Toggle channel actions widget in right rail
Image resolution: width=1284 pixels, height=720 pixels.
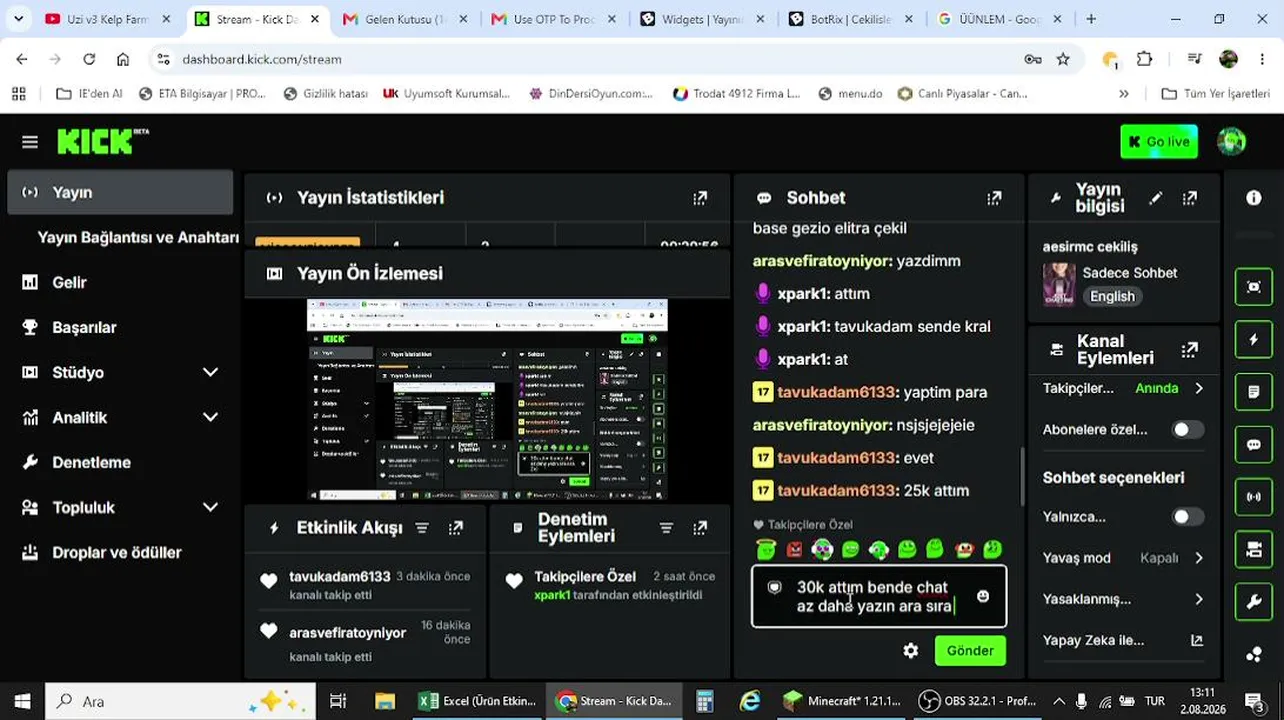[x=1254, y=549]
